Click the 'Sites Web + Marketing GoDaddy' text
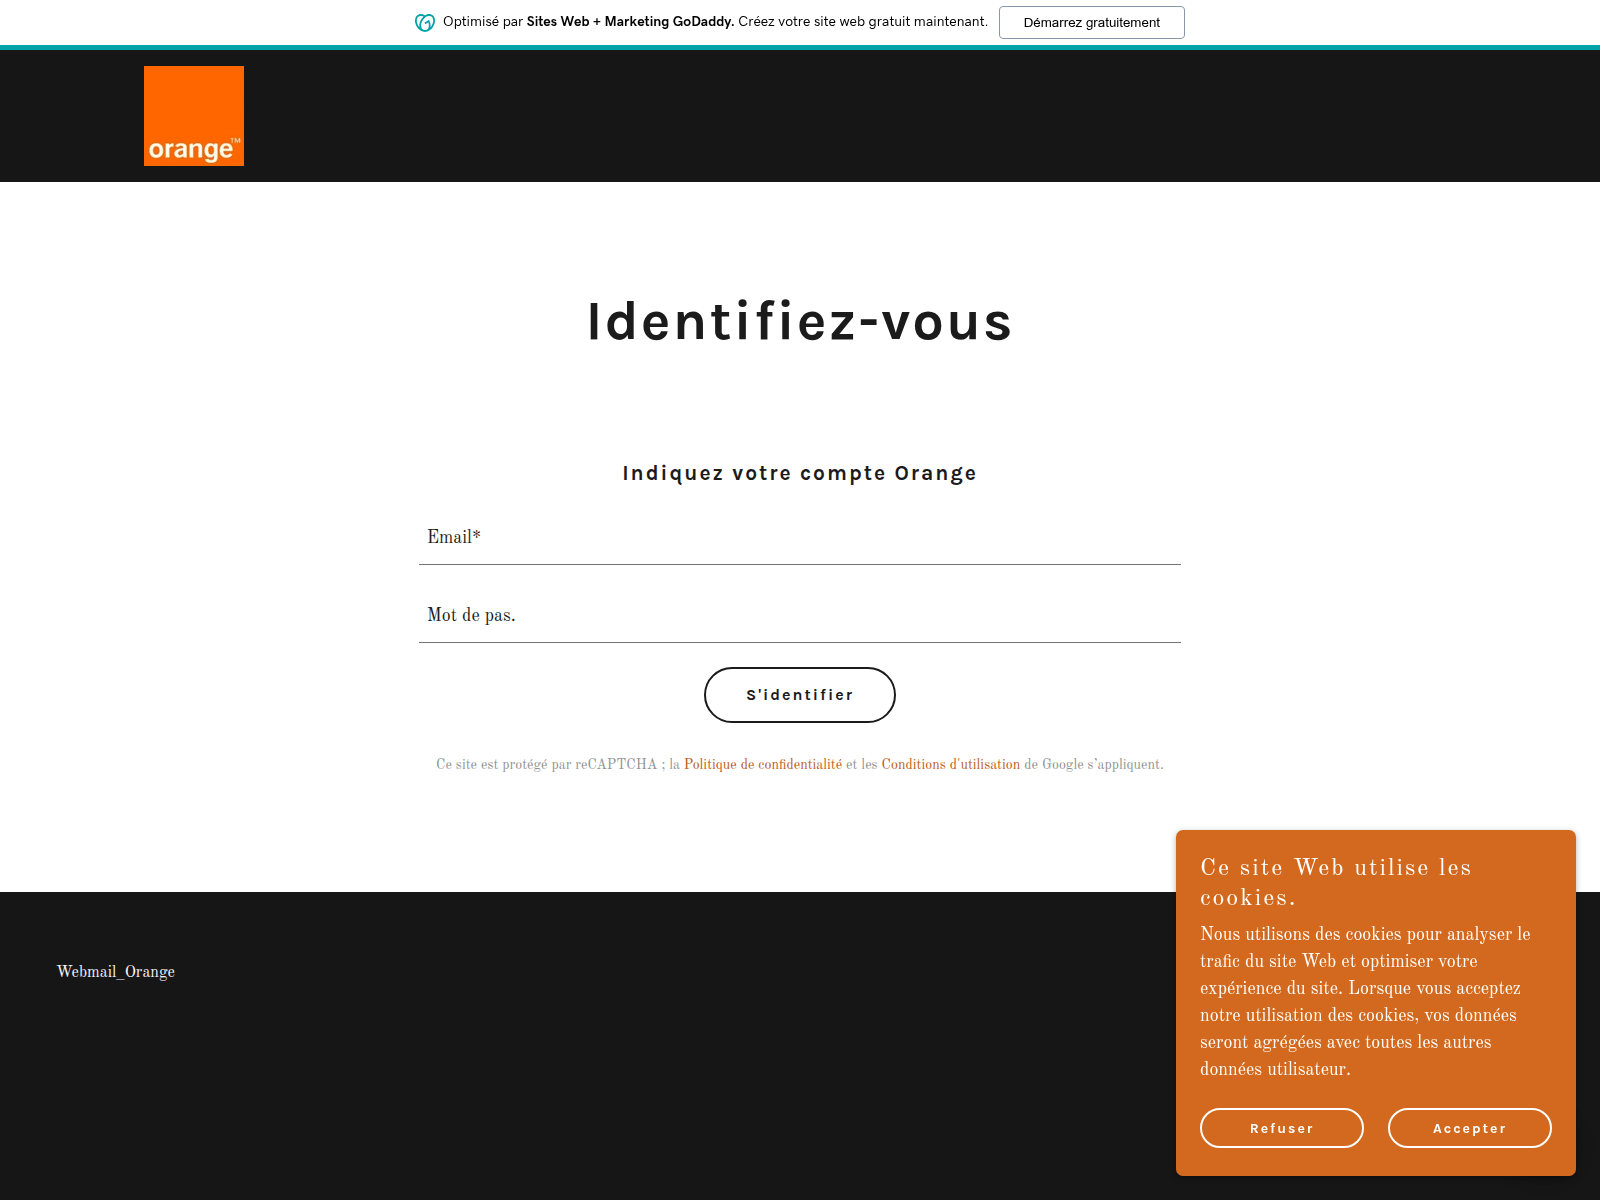The image size is (1600, 1200). [630, 22]
